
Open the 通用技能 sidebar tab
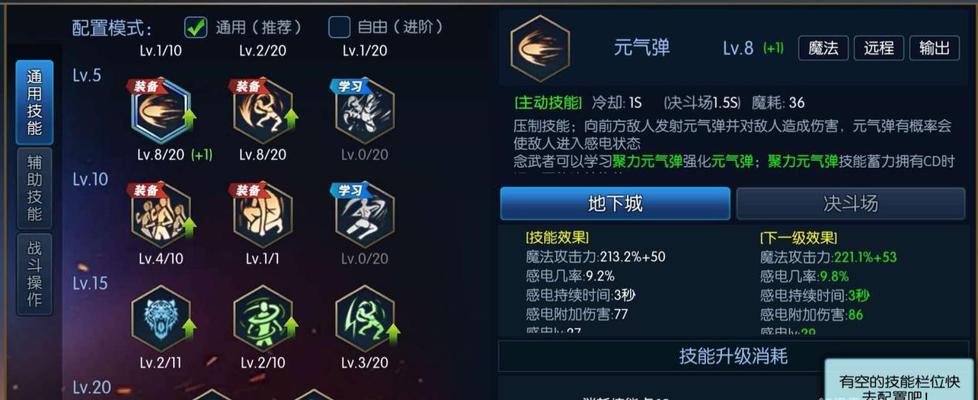[x=35, y=102]
